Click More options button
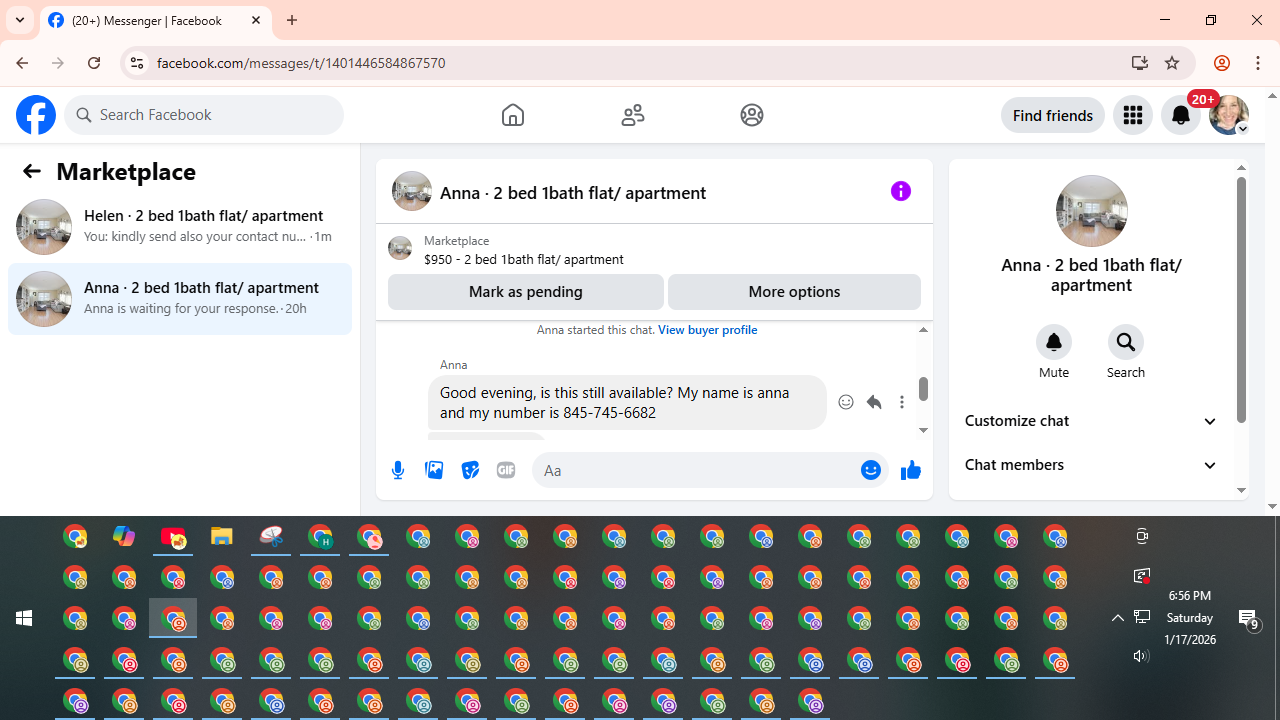 click(x=794, y=292)
